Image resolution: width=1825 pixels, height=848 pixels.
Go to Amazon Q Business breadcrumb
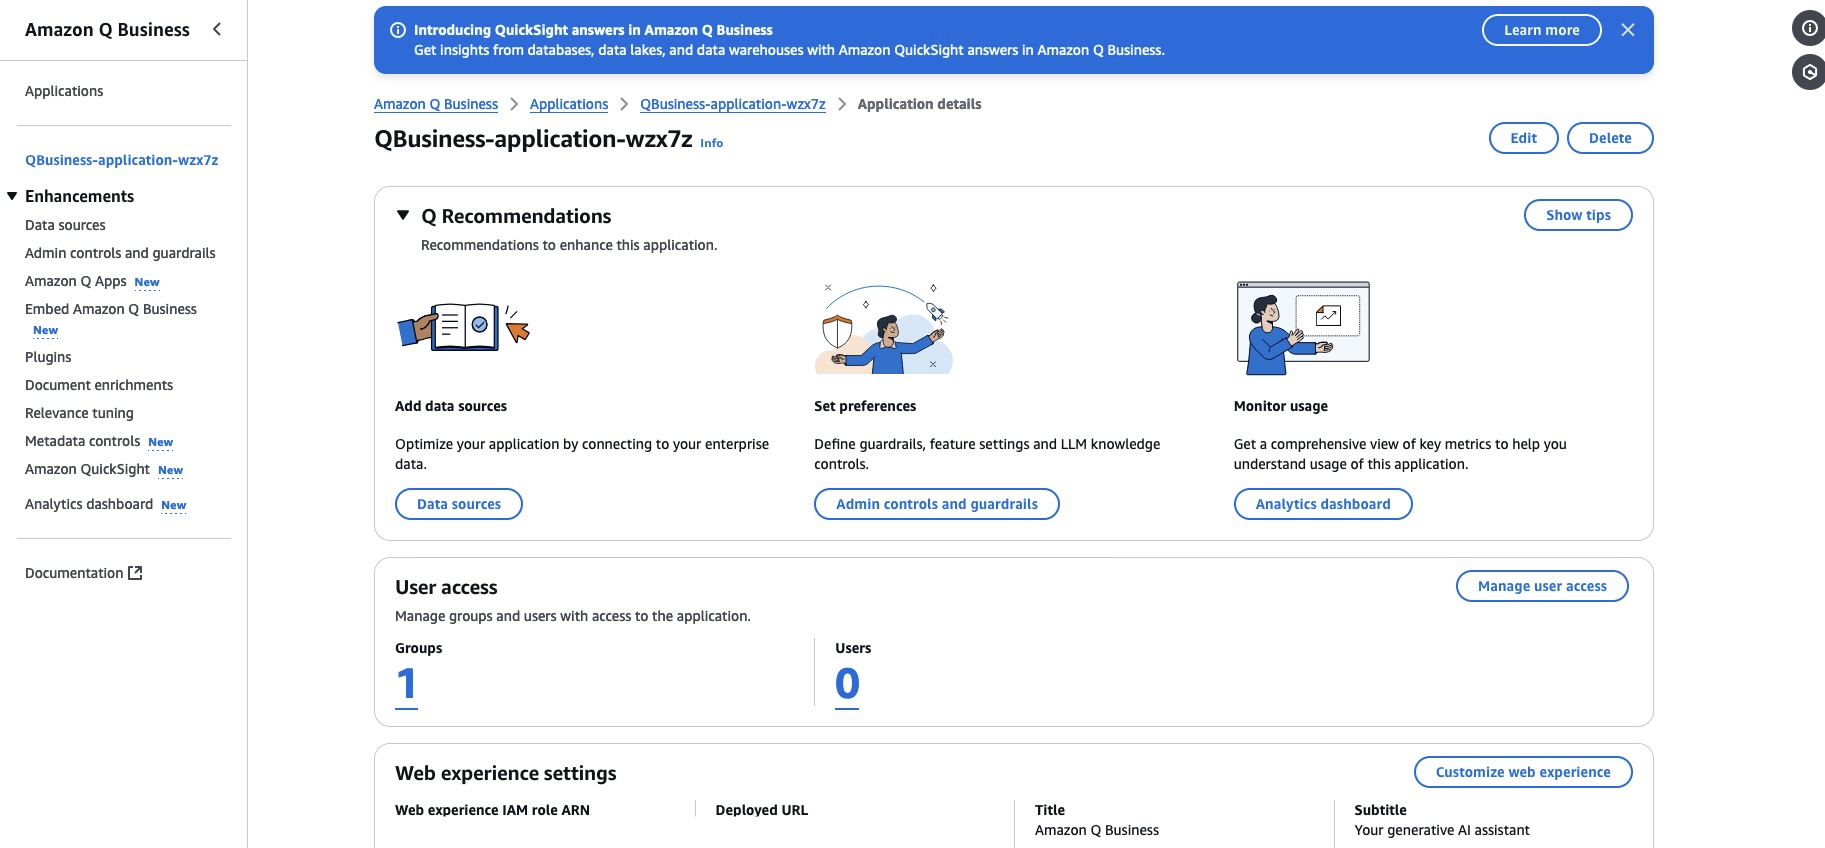[436, 104]
